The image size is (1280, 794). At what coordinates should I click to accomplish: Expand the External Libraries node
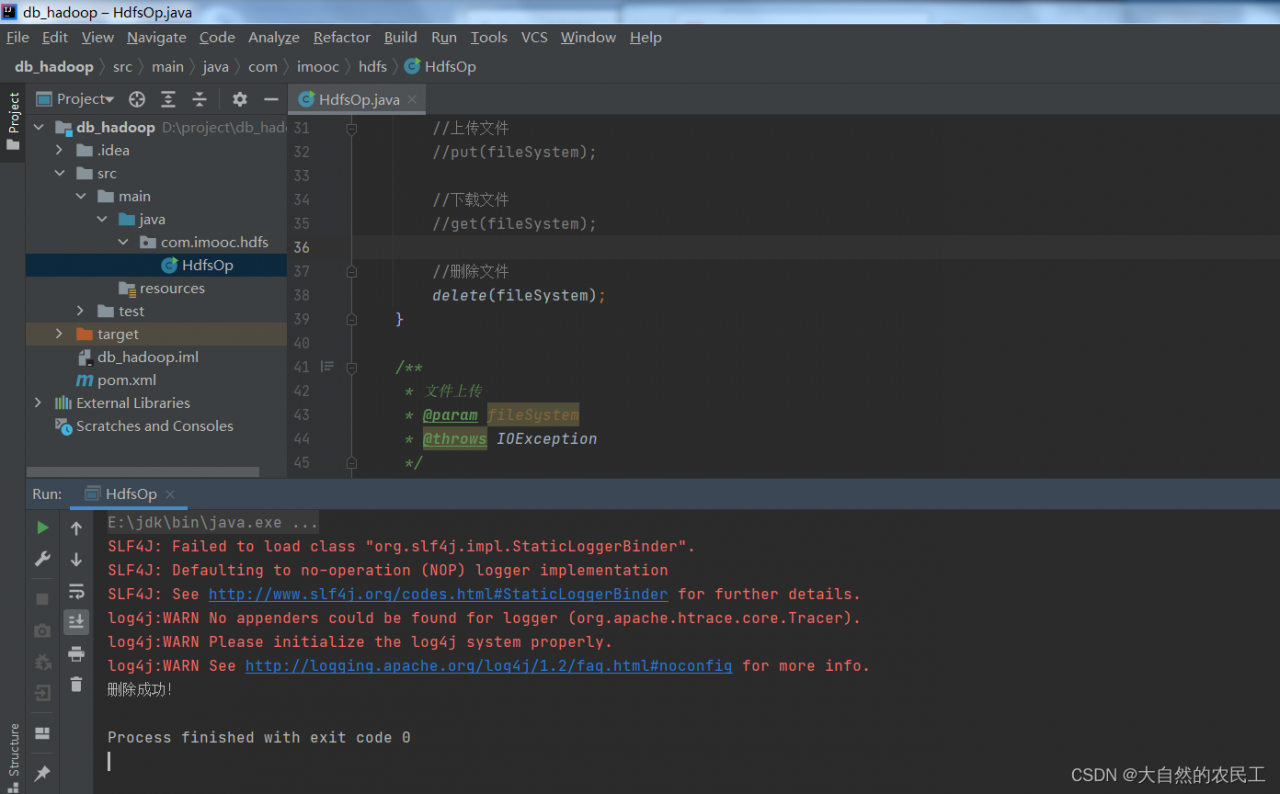point(38,403)
